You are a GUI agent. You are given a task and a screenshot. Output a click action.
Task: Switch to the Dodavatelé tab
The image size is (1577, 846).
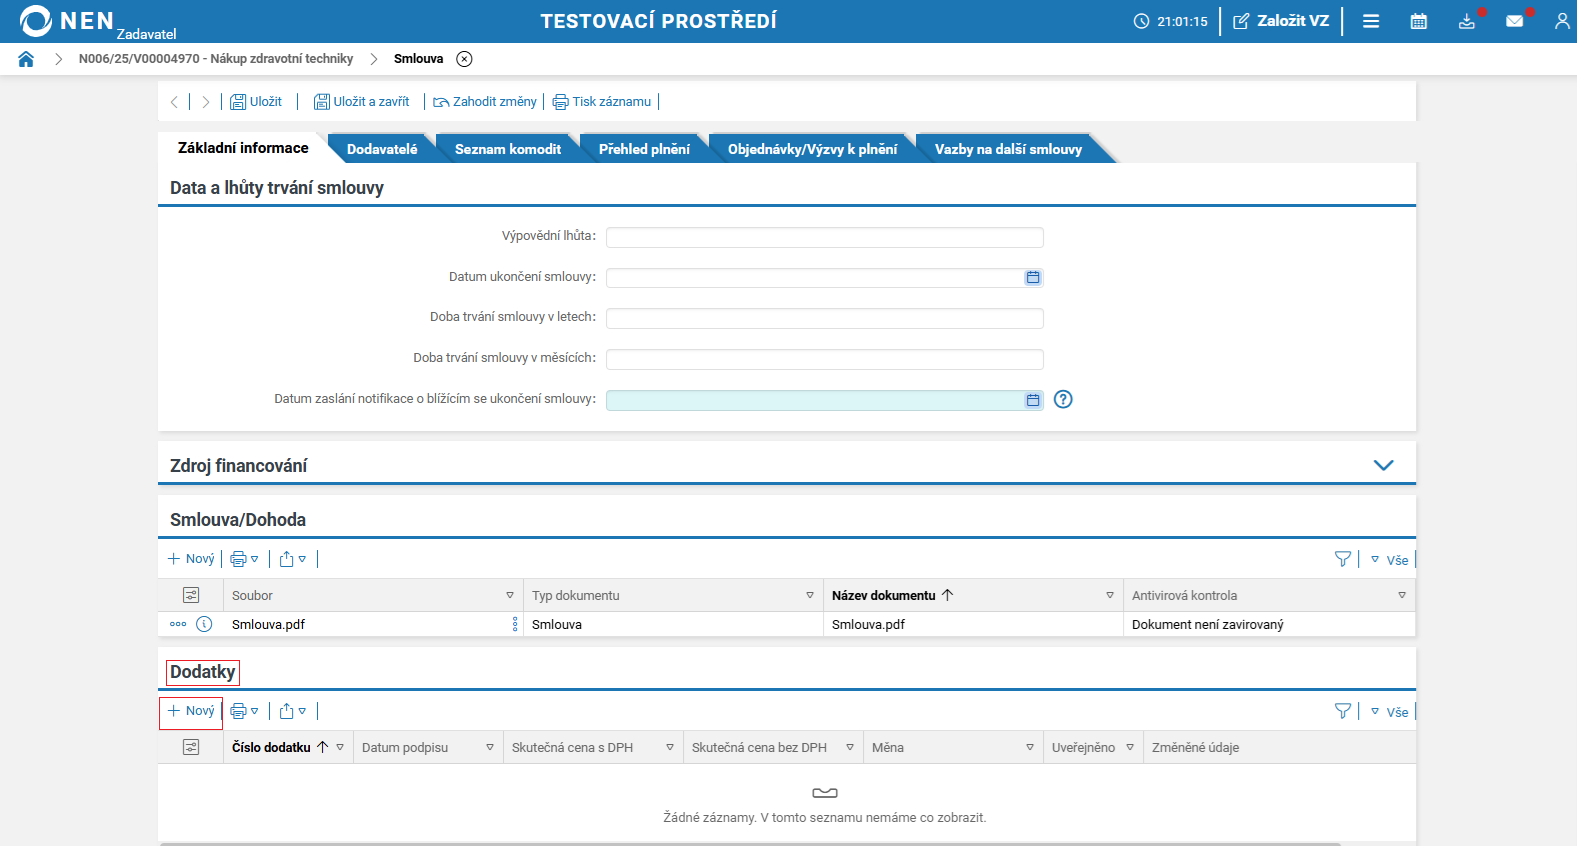382,149
